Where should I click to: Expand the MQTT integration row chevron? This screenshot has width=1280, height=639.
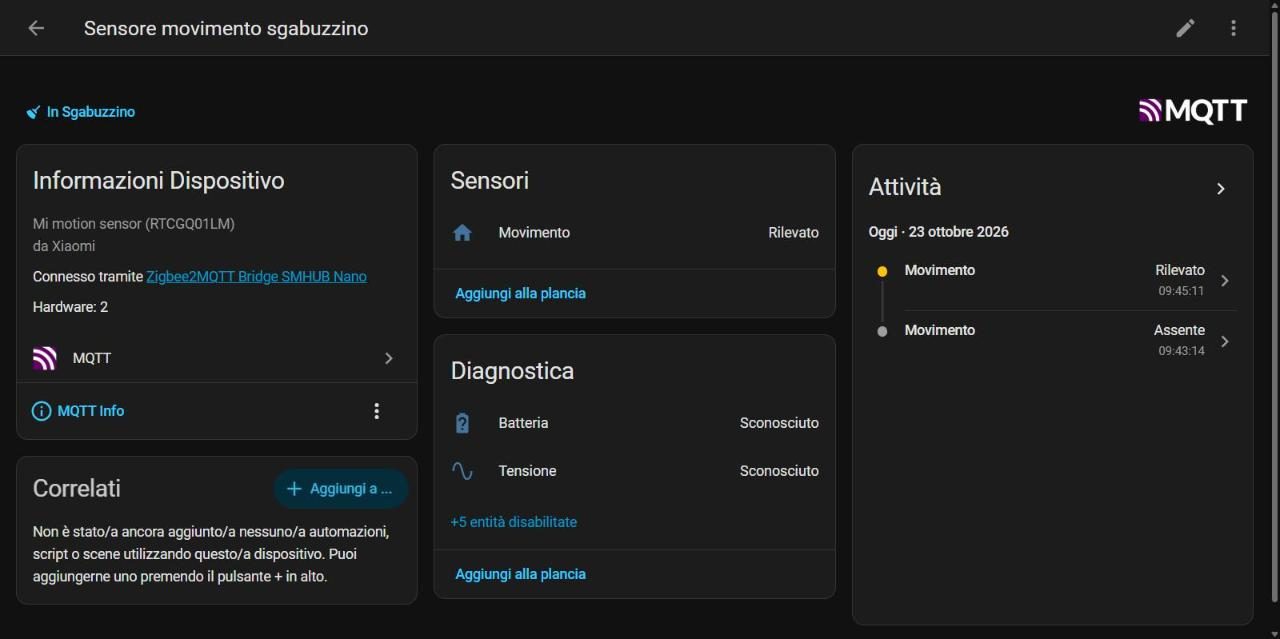click(389, 358)
